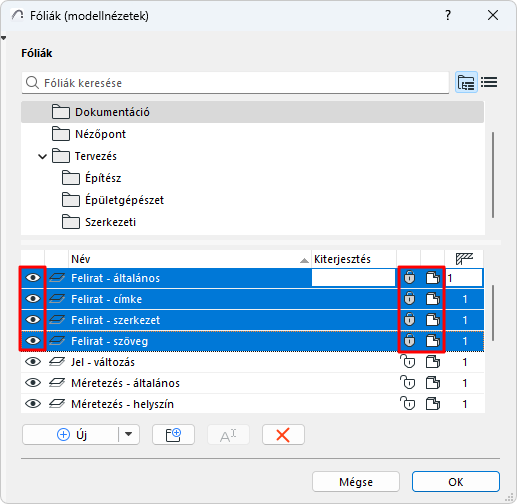Viewport: 517px width, 504px height.
Task: Collapse the Tervezés folder
Action: (x=42, y=156)
